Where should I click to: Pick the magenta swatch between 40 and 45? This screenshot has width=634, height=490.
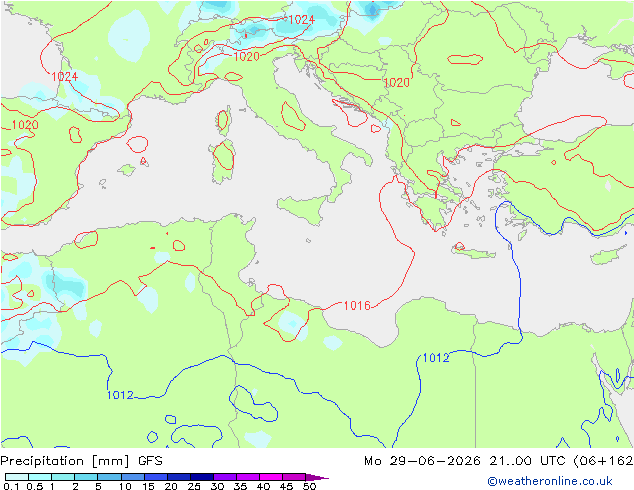[x=271, y=477]
